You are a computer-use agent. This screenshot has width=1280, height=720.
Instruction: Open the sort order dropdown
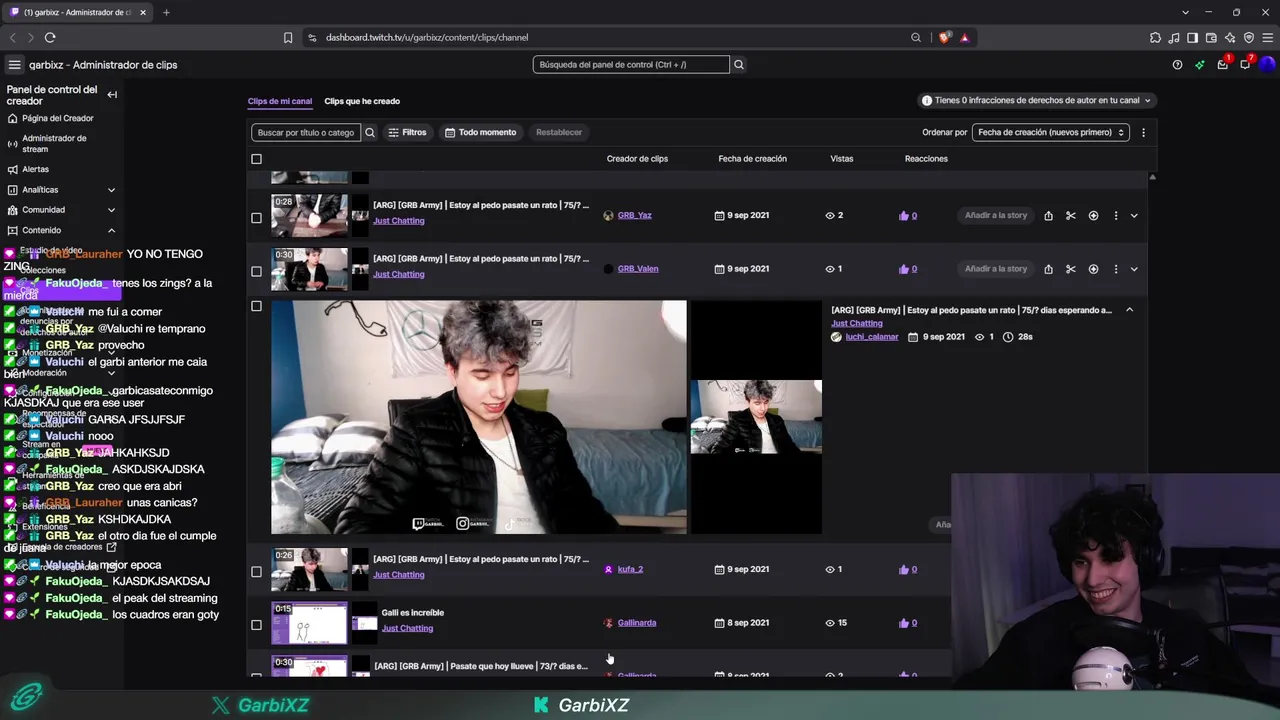[1051, 132]
